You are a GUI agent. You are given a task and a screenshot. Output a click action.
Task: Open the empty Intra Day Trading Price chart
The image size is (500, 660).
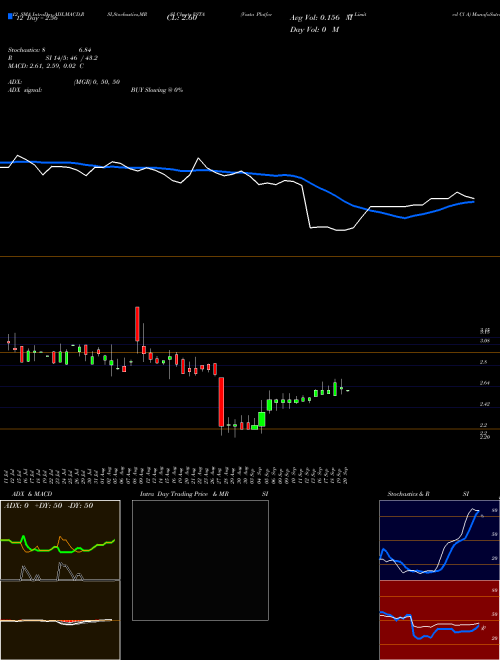[200, 560]
